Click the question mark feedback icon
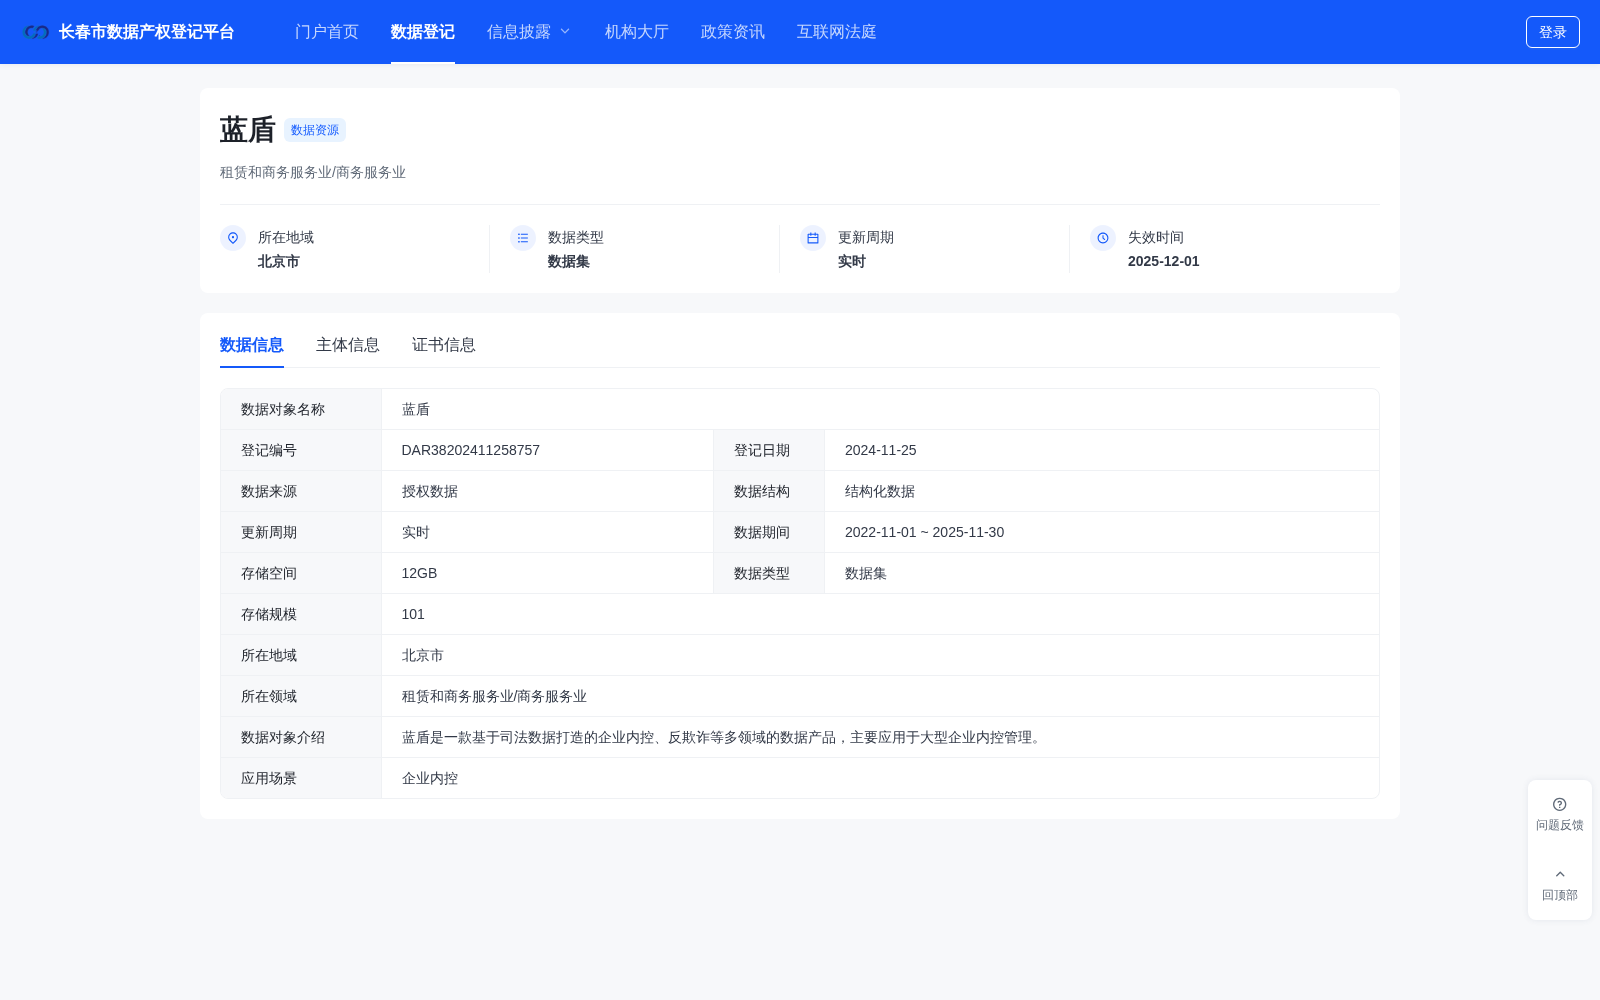This screenshot has width=1600, height=1000. [1560, 804]
